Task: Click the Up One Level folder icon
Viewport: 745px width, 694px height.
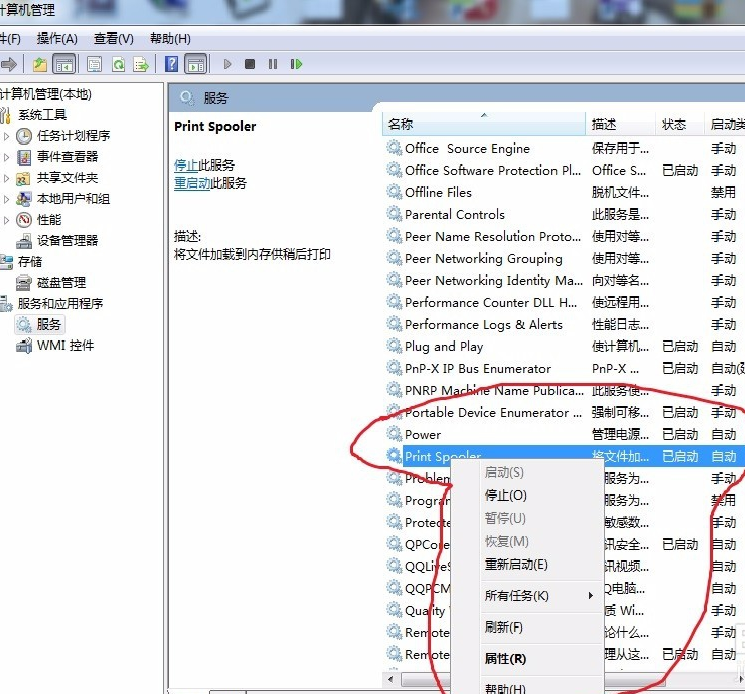Action: pyautogui.click(x=40, y=64)
